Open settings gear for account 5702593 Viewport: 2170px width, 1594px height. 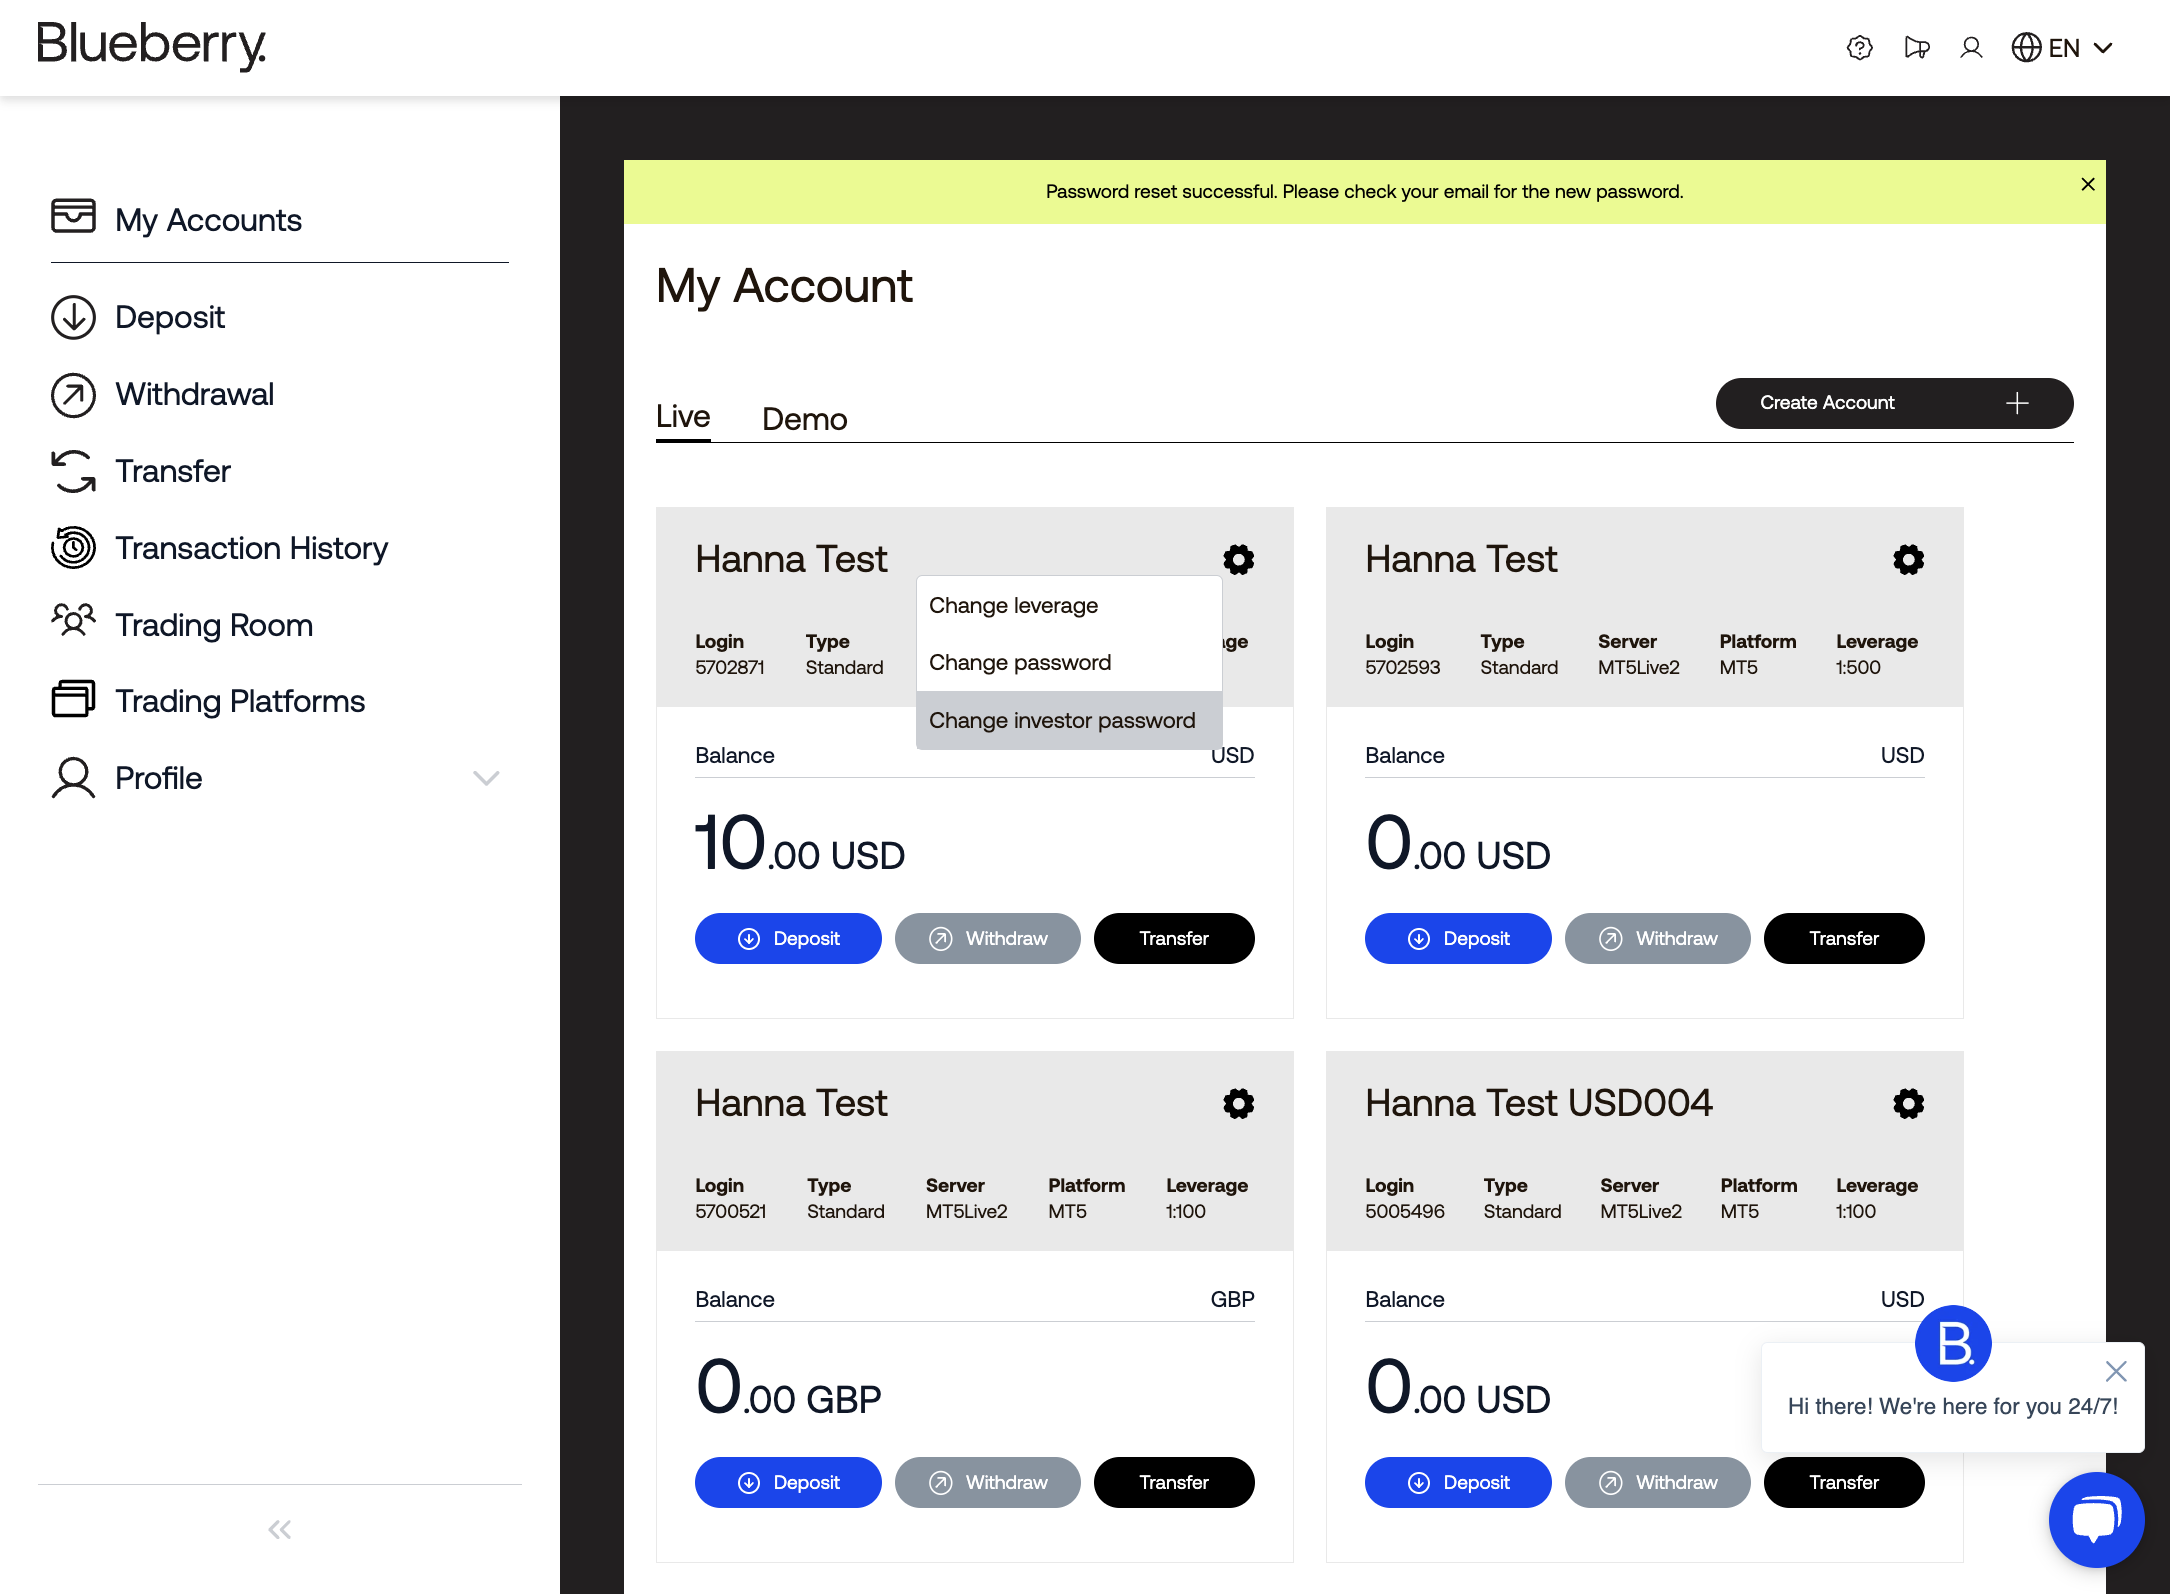click(x=1909, y=560)
